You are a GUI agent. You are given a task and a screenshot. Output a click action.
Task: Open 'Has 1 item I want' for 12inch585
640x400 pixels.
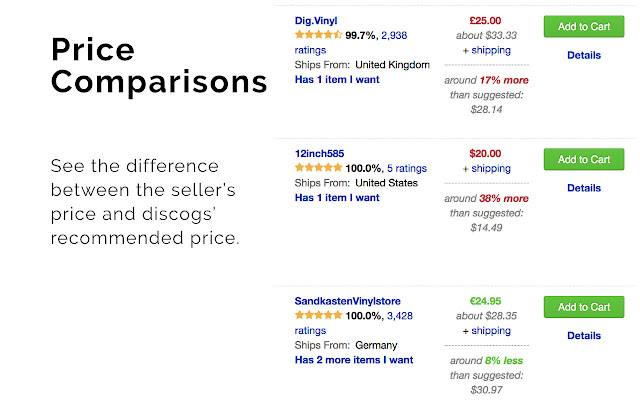(x=337, y=198)
